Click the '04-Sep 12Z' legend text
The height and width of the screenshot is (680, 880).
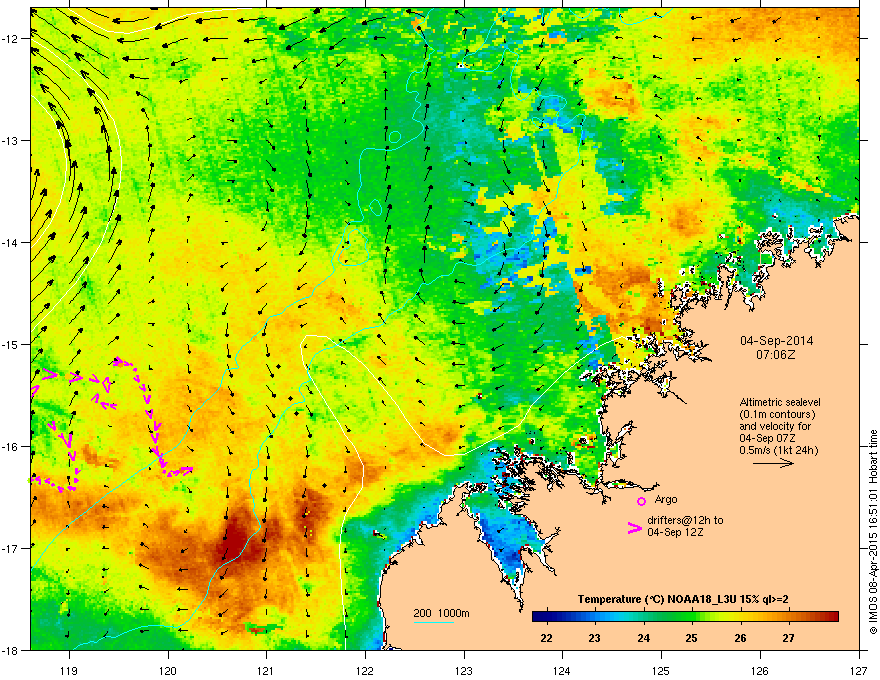click(675, 532)
